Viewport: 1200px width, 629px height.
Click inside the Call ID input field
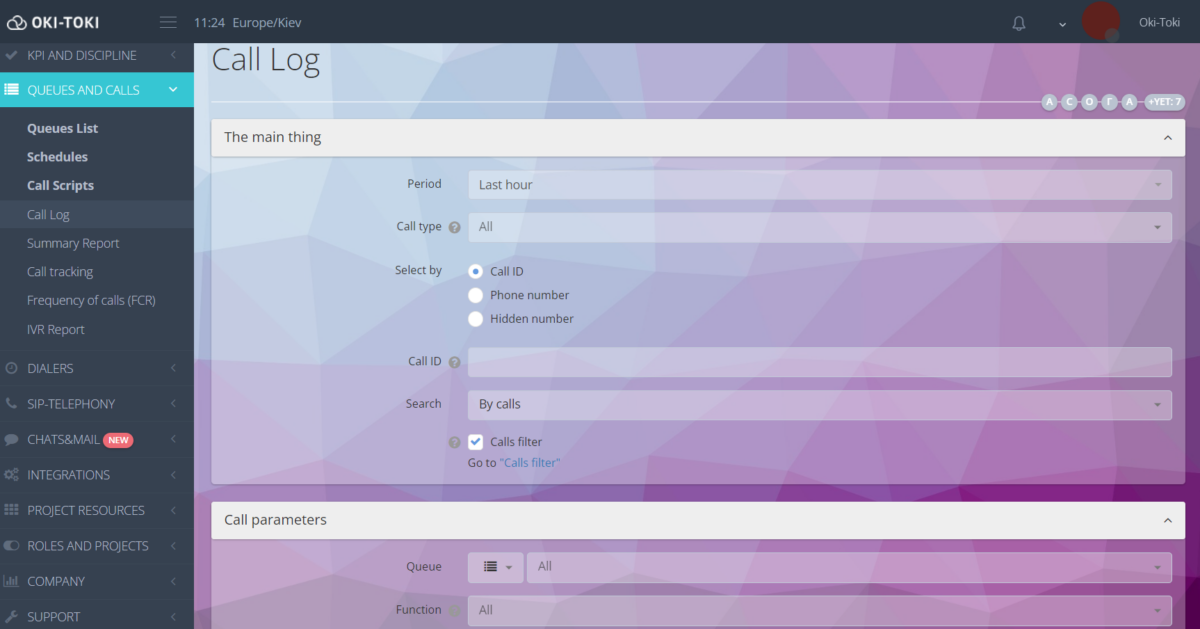pyautogui.click(x=819, y=361)
